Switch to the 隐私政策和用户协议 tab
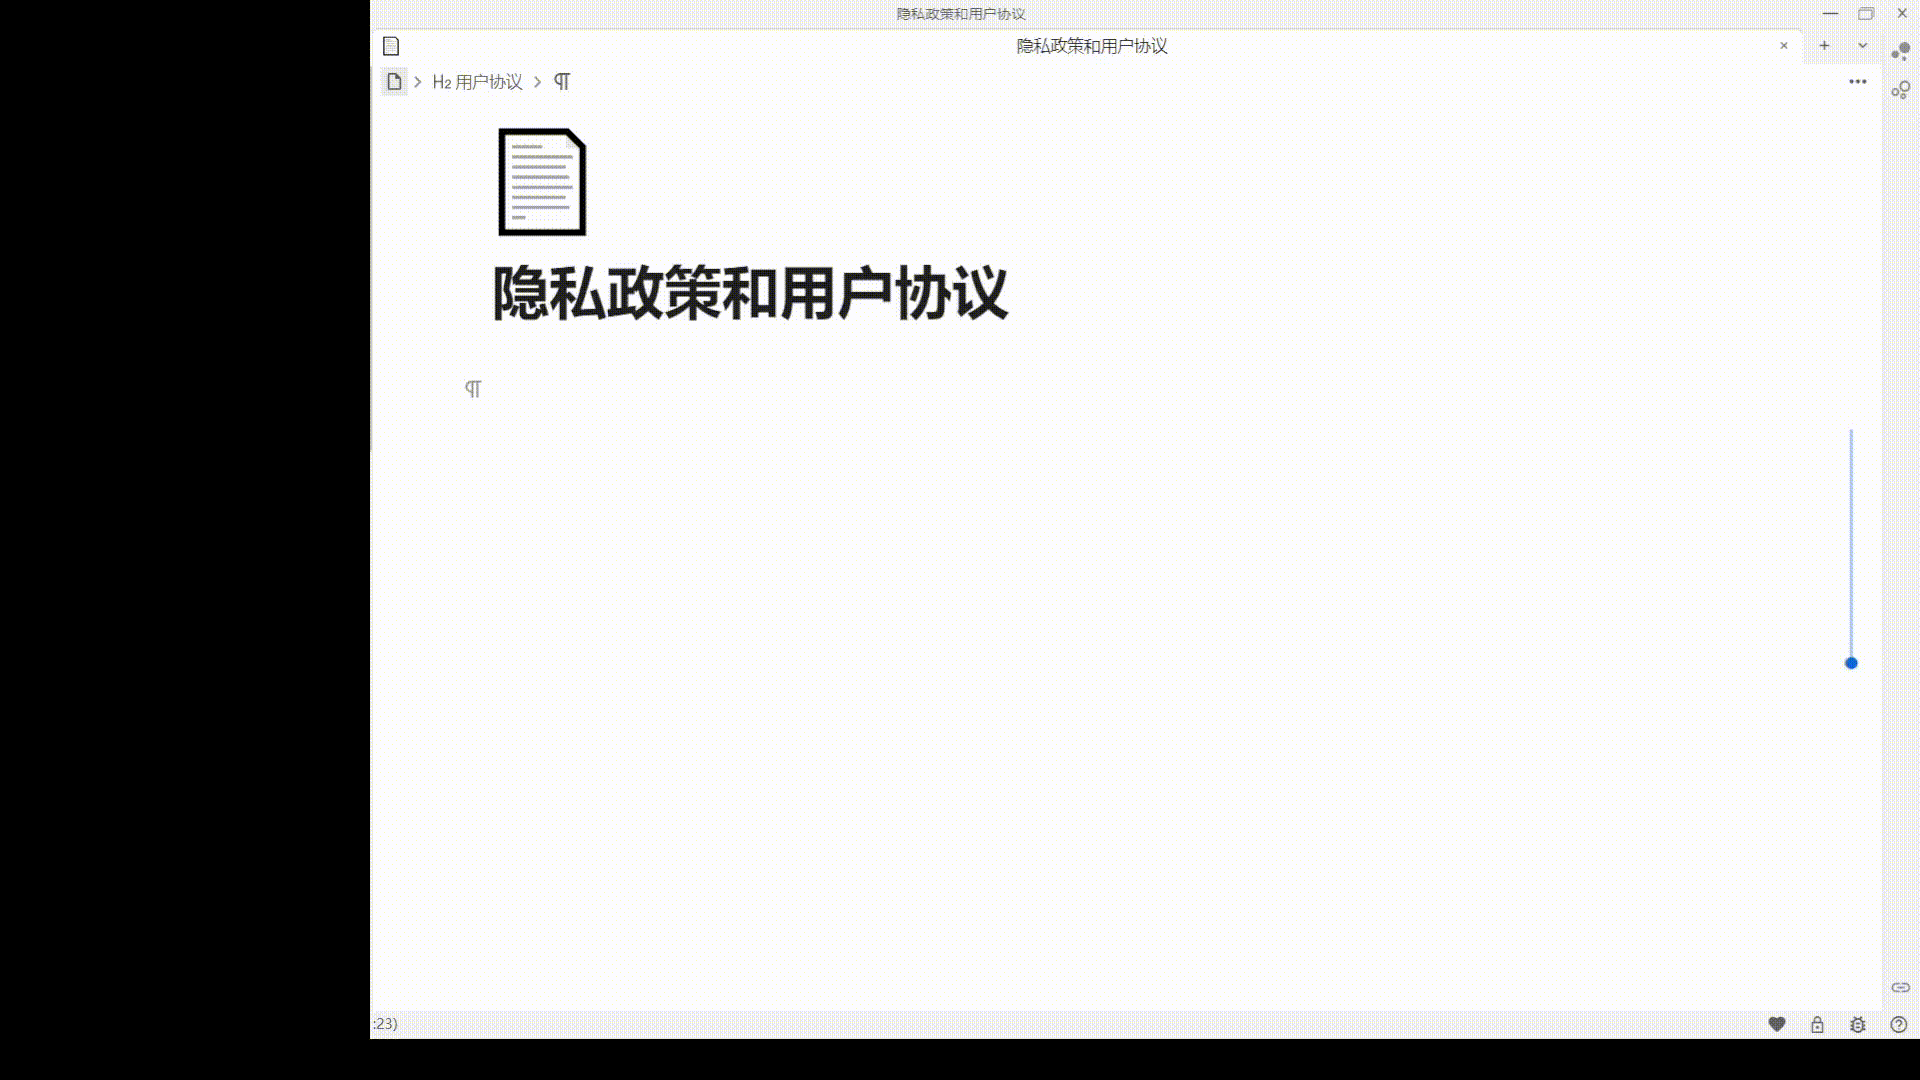The image size is (1920, 1080). [x=1091, y=46]
